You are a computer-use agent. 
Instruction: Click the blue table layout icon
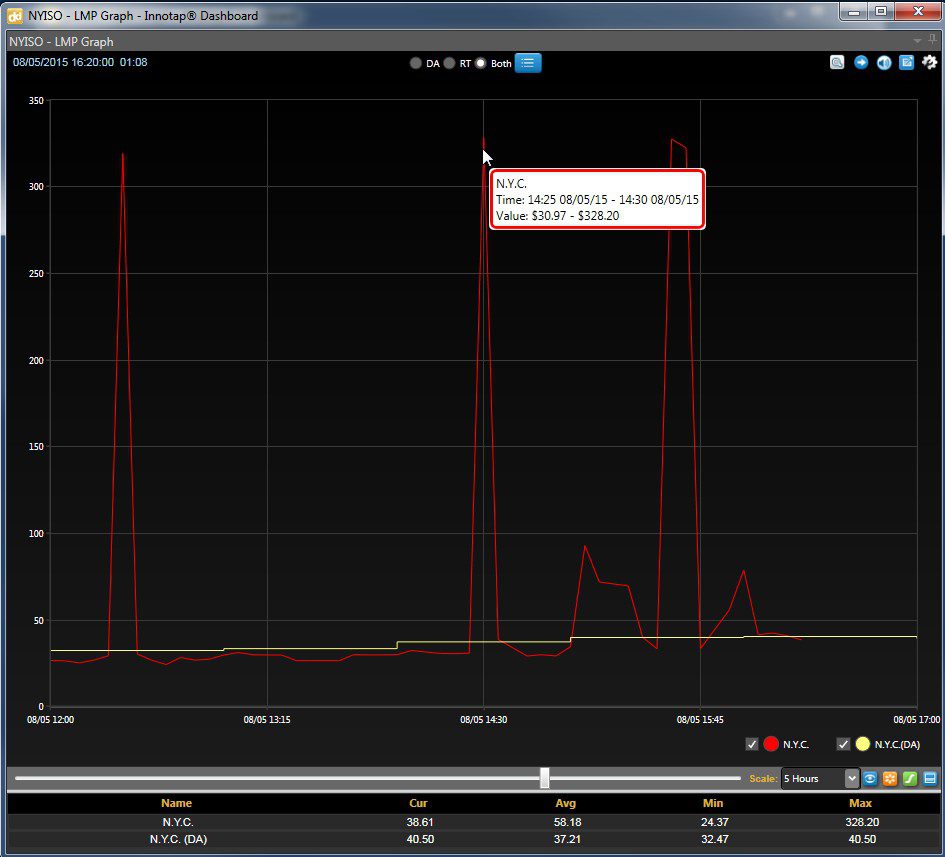930,779
